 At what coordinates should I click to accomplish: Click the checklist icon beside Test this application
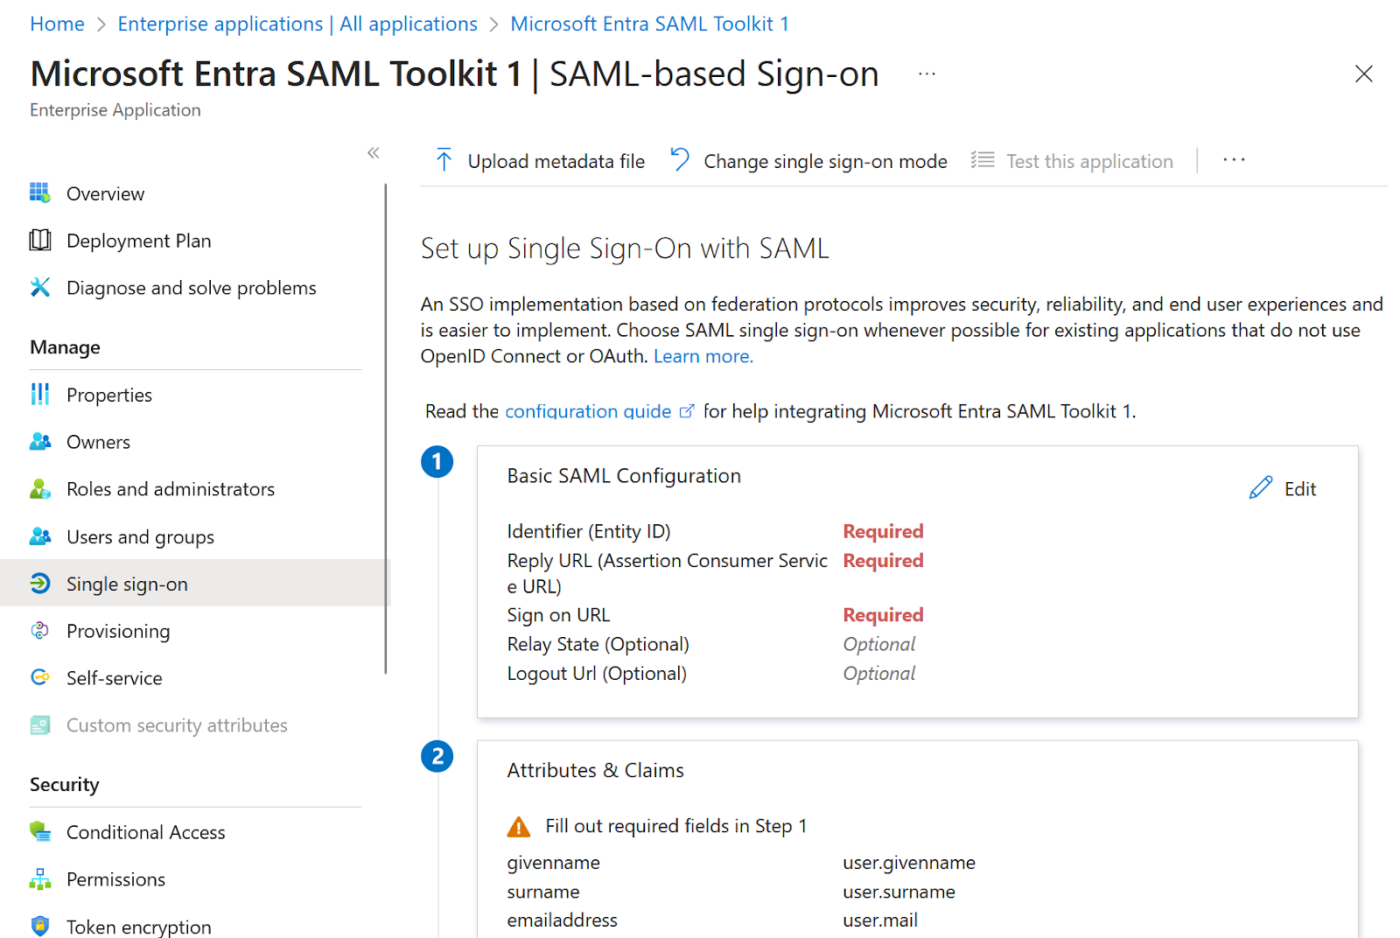point(982,160)
